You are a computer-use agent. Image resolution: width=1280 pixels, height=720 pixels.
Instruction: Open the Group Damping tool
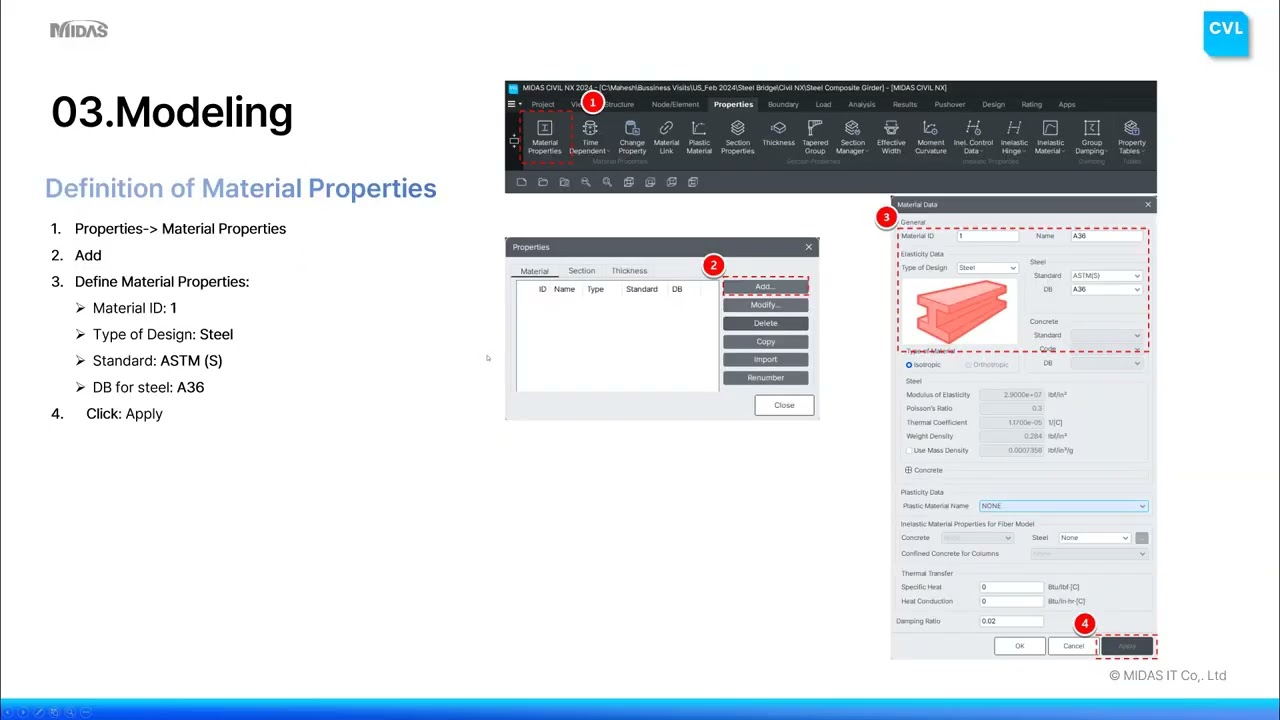(x=1091, y=137)
